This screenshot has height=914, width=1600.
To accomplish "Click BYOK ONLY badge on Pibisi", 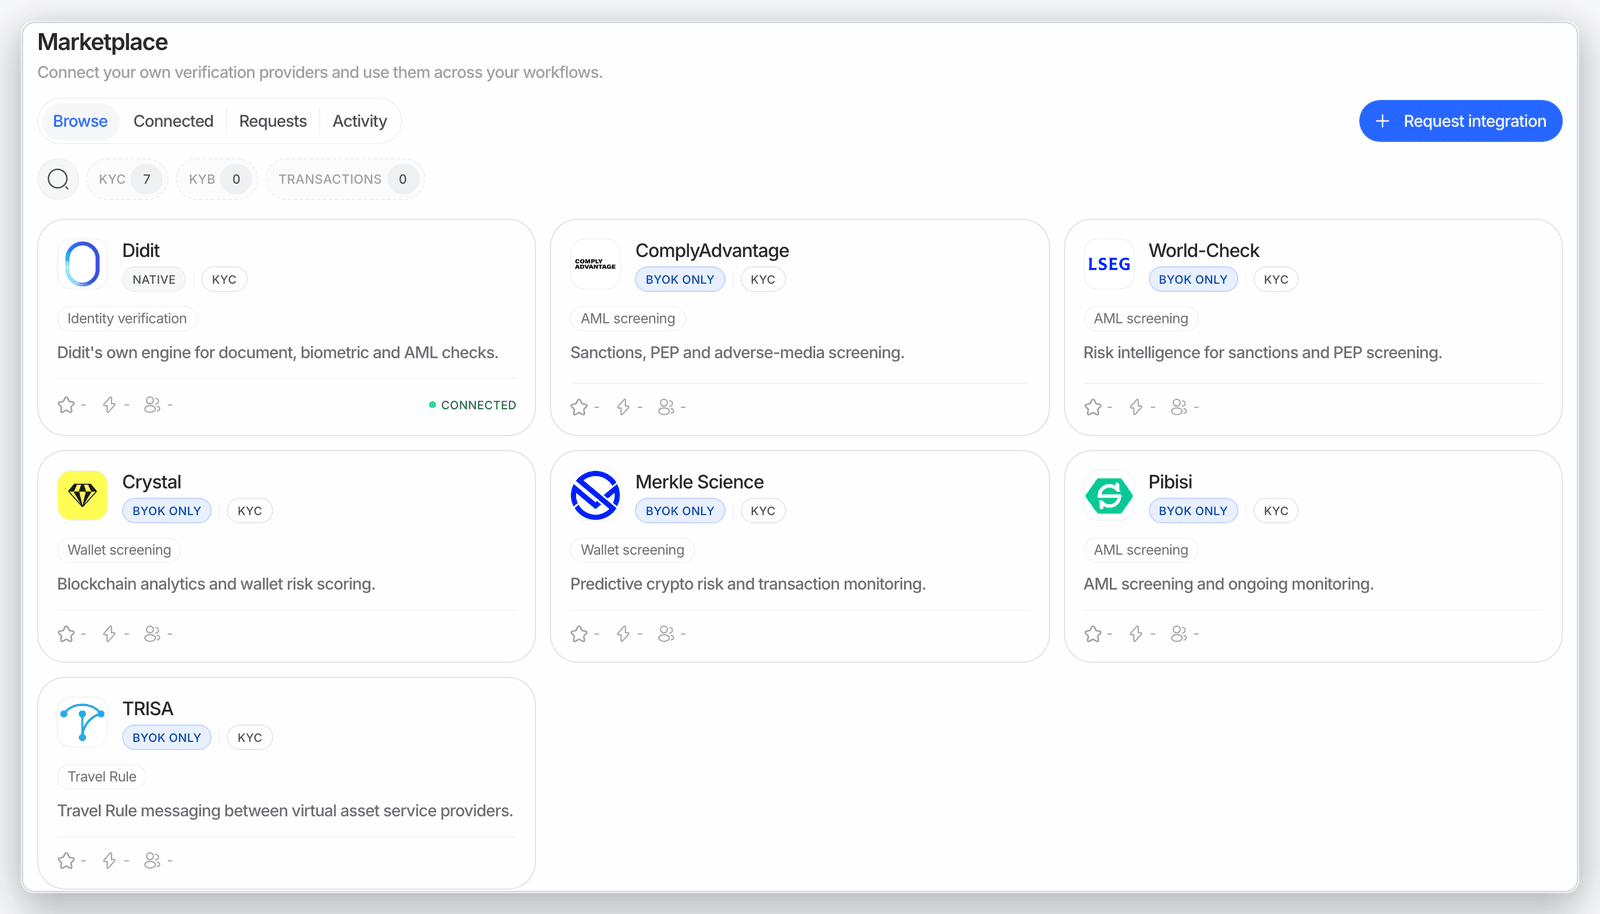I will tap(1193, 511).
